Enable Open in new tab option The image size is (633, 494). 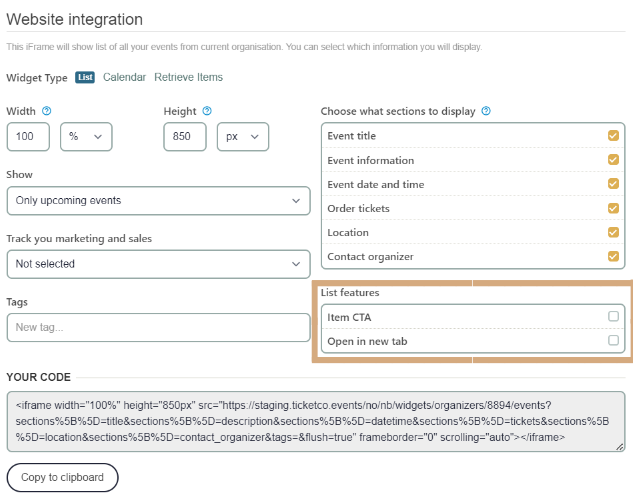[x=613, y=341]
